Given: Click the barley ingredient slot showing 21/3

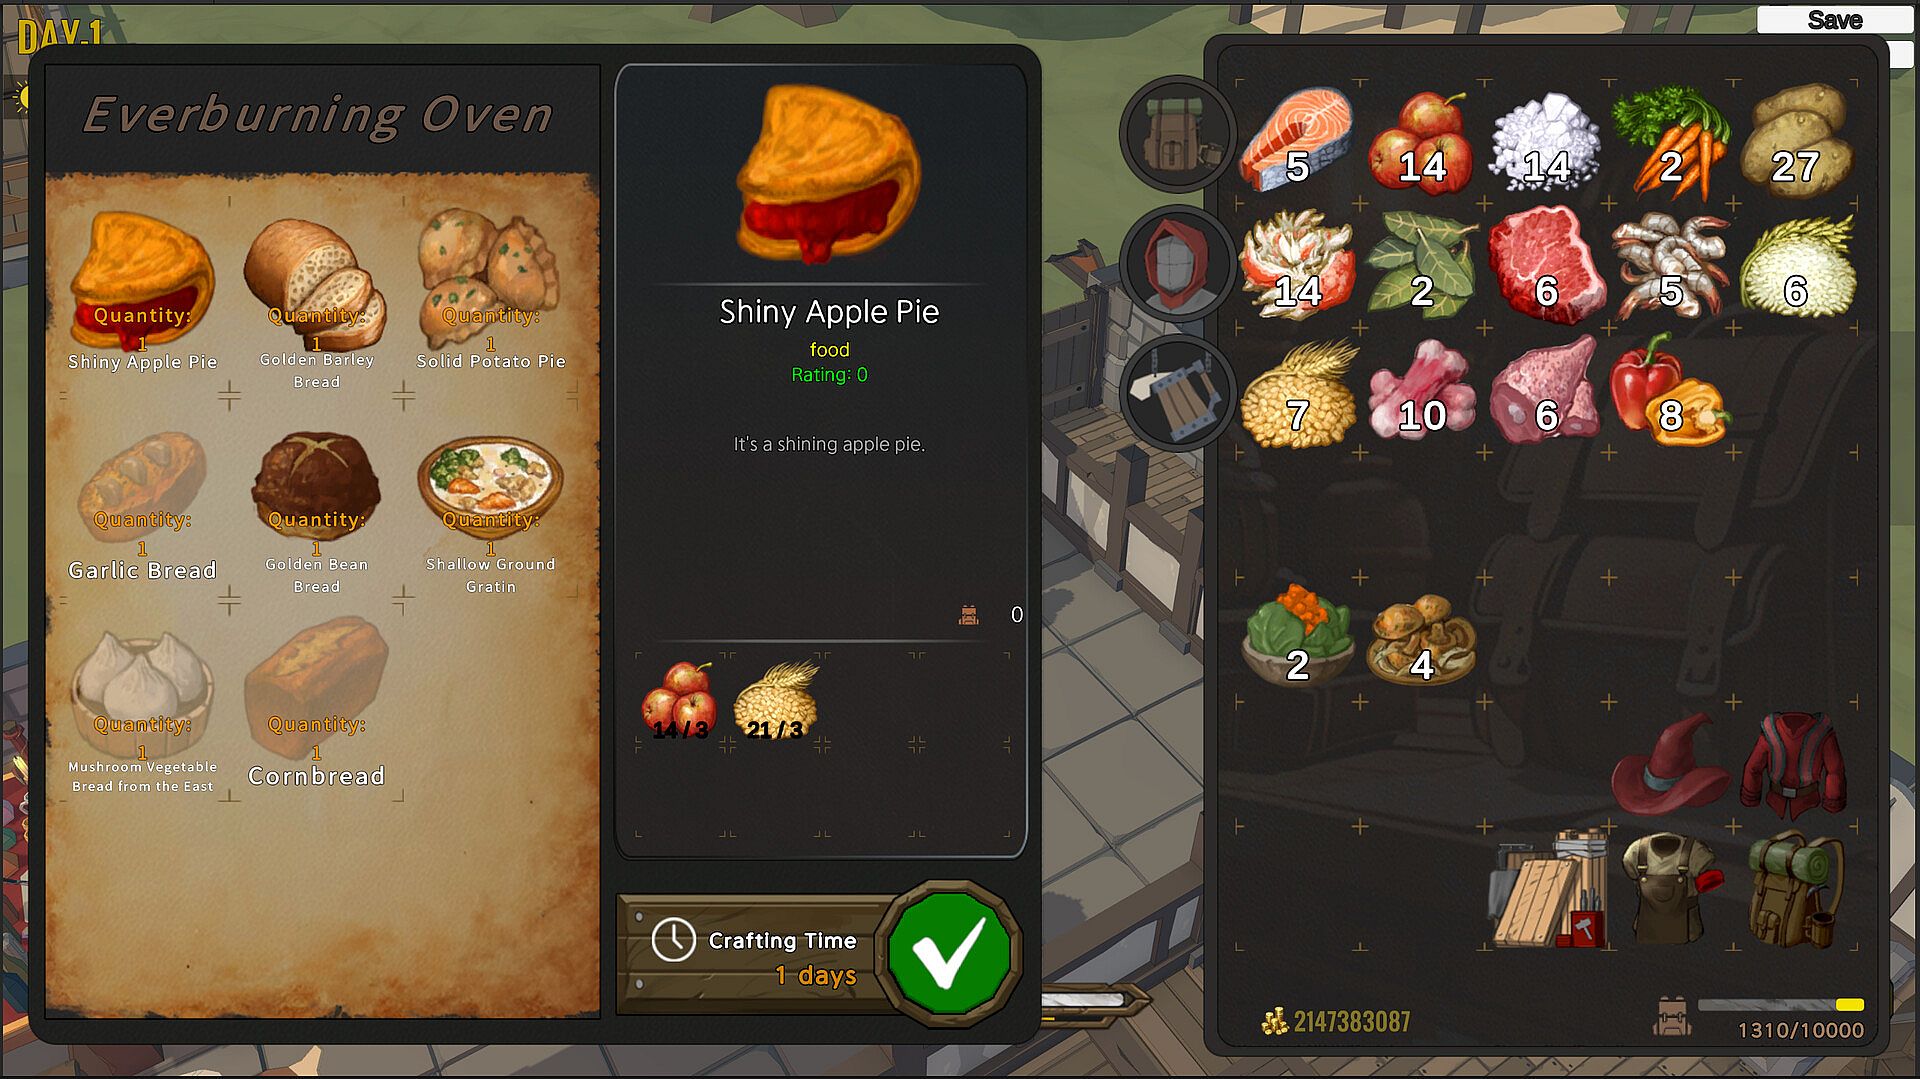Looking at the screenshot, I should pyautogui.click(x=776, y=701).
